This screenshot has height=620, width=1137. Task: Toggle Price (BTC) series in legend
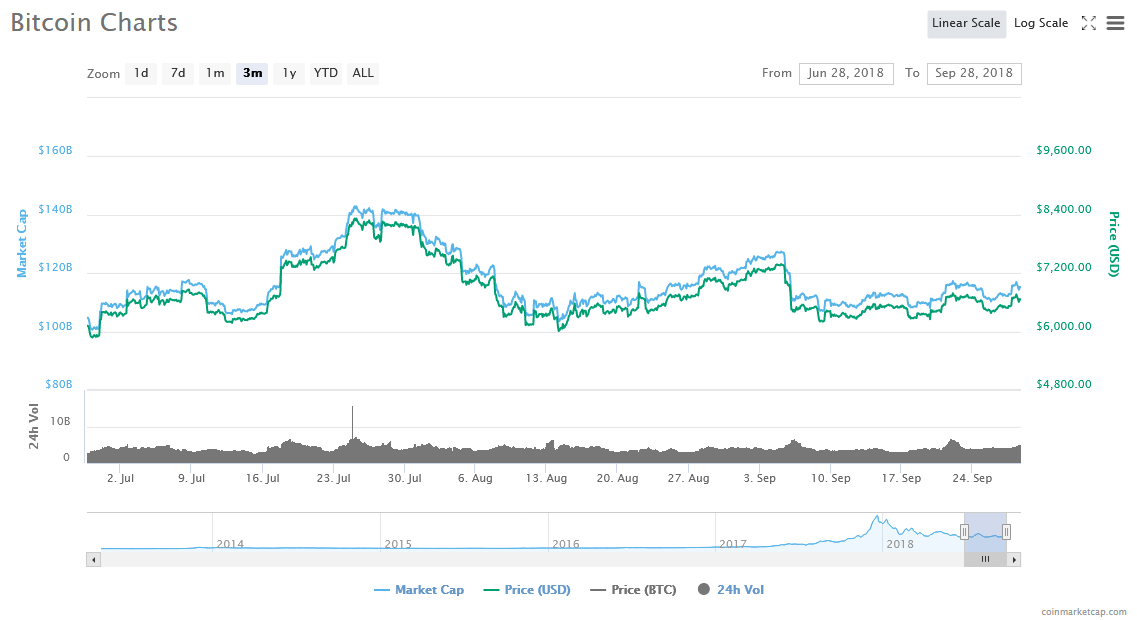[633, 590]
